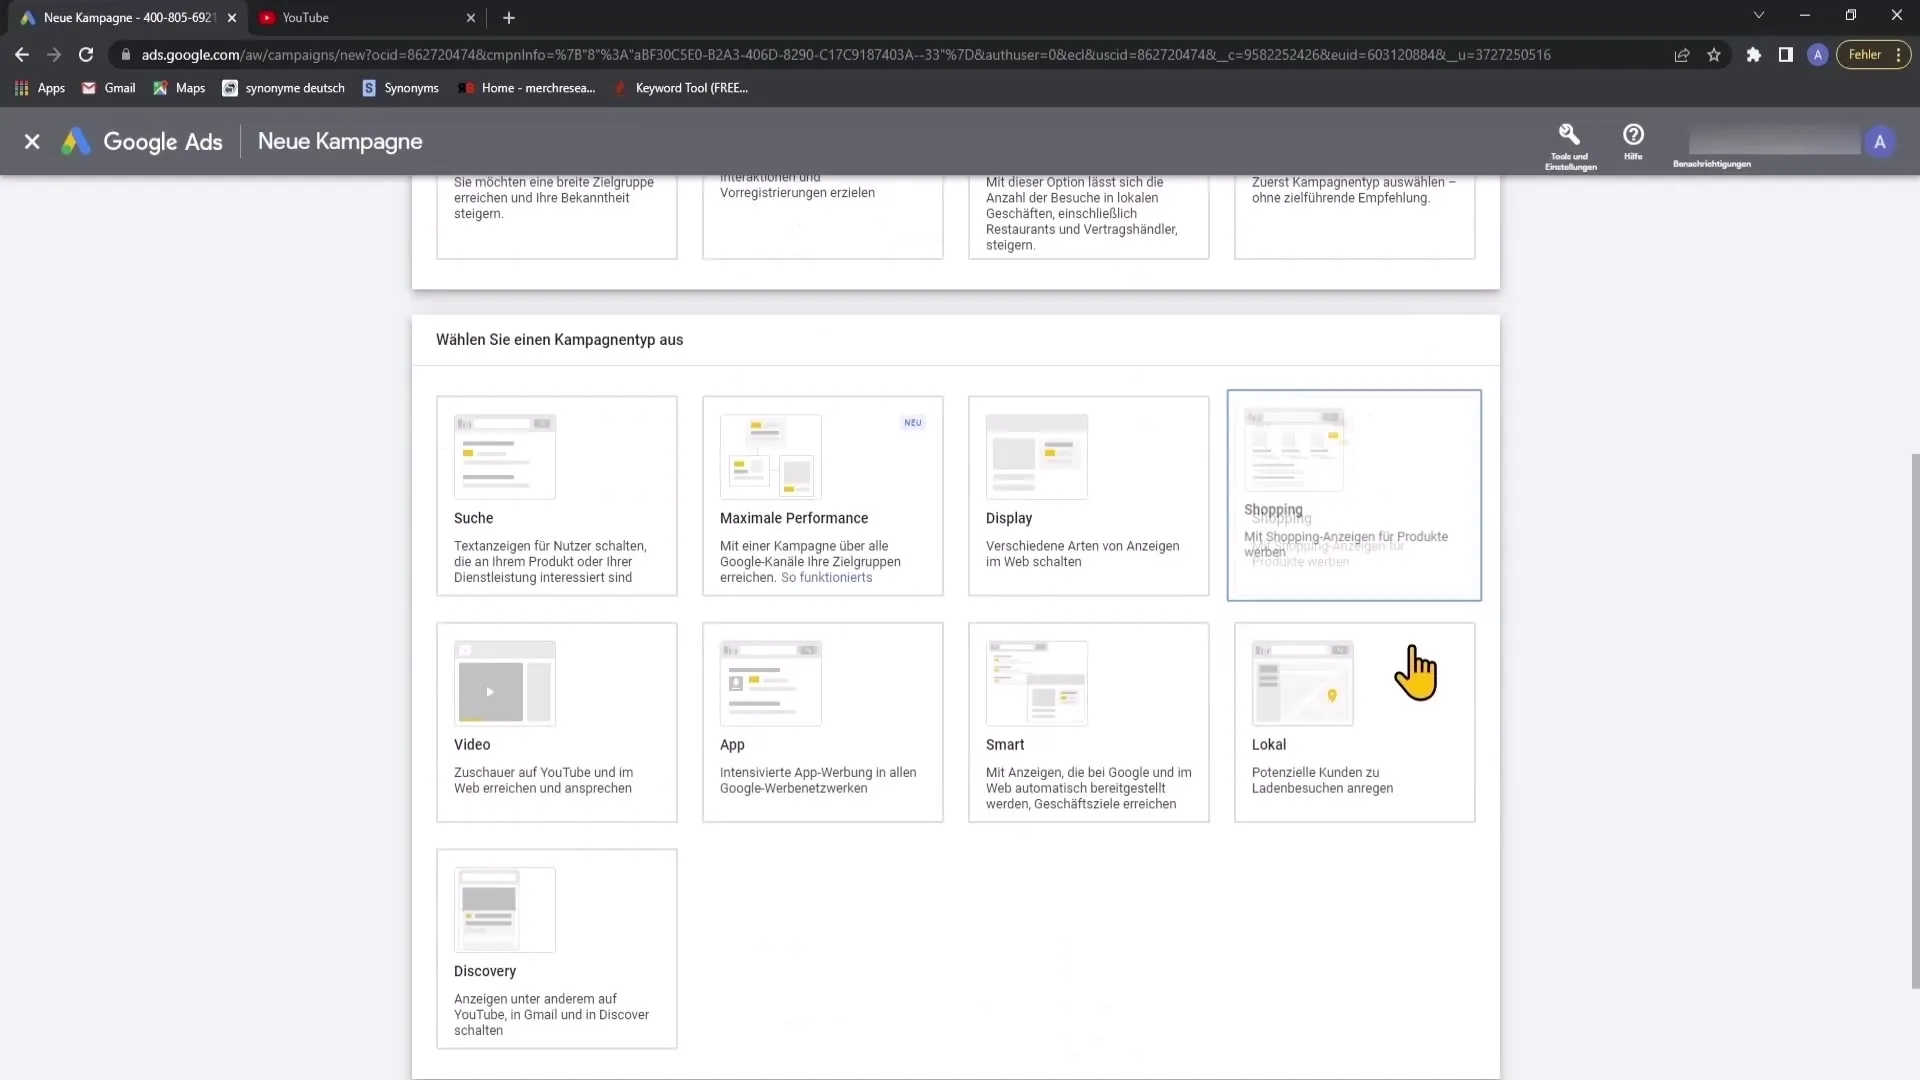
Task: Open the Keyword Tool (FREE... bookmark
Action: coord(680,88)
